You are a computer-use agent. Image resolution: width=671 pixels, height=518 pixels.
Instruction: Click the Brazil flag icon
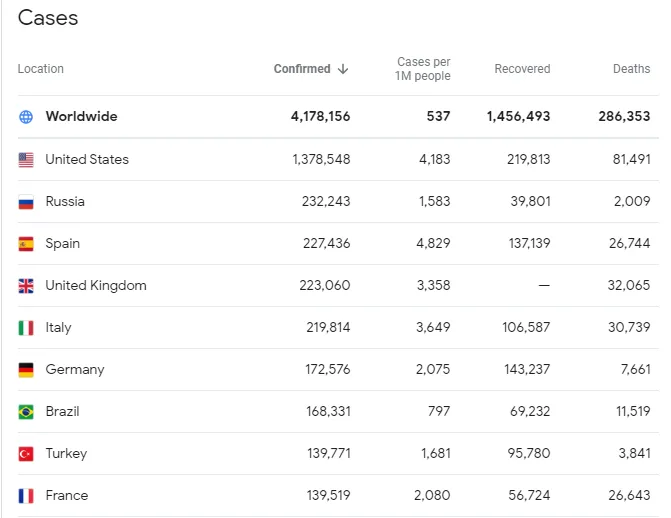(x=26, y=412)
